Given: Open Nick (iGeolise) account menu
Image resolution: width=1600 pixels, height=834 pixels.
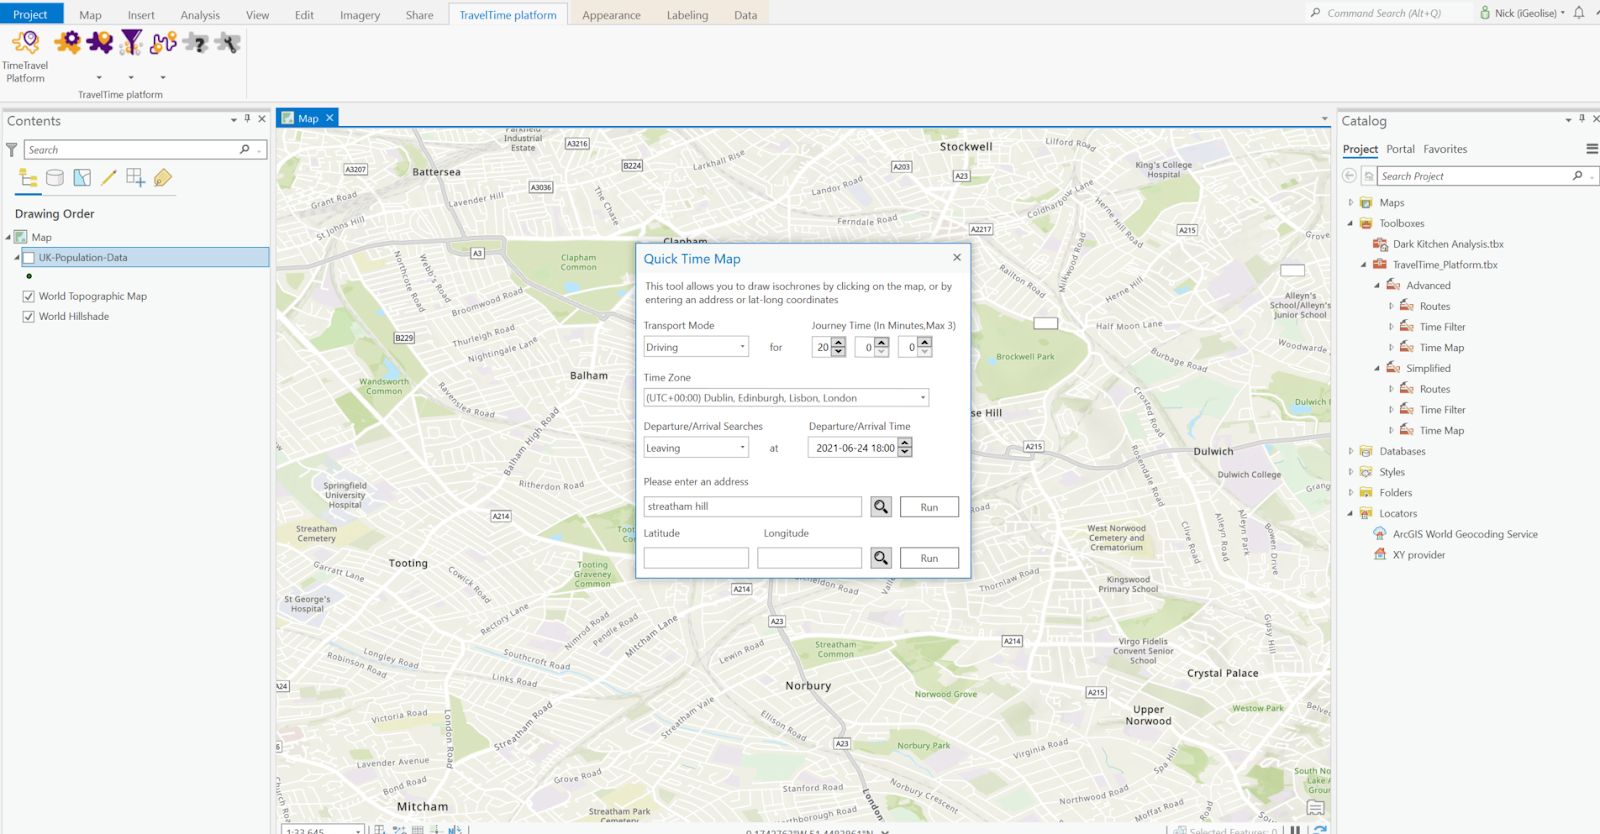Looking at the screenshot, I should coord(1523,13).
